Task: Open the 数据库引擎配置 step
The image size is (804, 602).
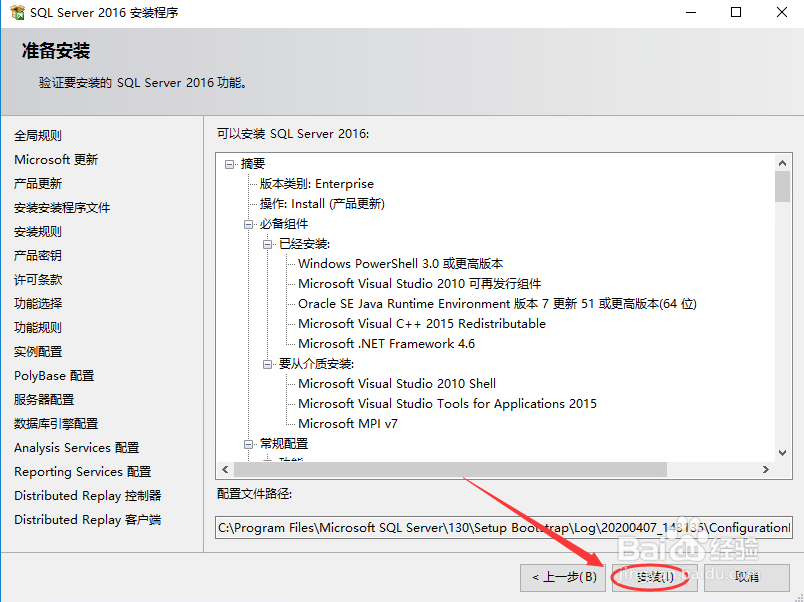Action: (x=56, y=424)
